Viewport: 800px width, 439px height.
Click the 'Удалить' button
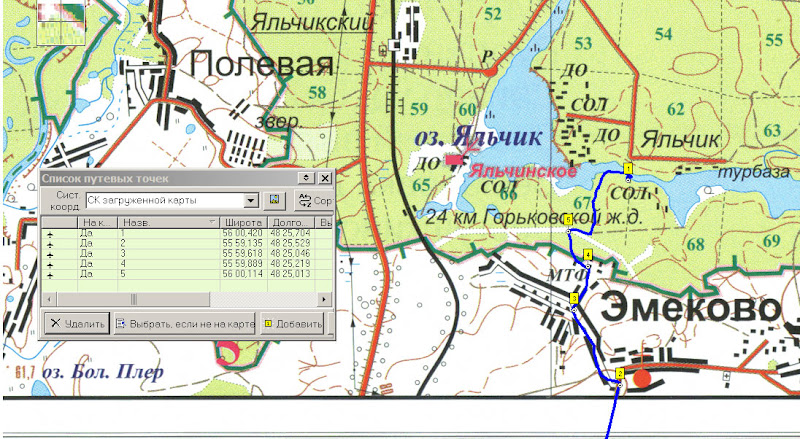click(x=77, y=324)
